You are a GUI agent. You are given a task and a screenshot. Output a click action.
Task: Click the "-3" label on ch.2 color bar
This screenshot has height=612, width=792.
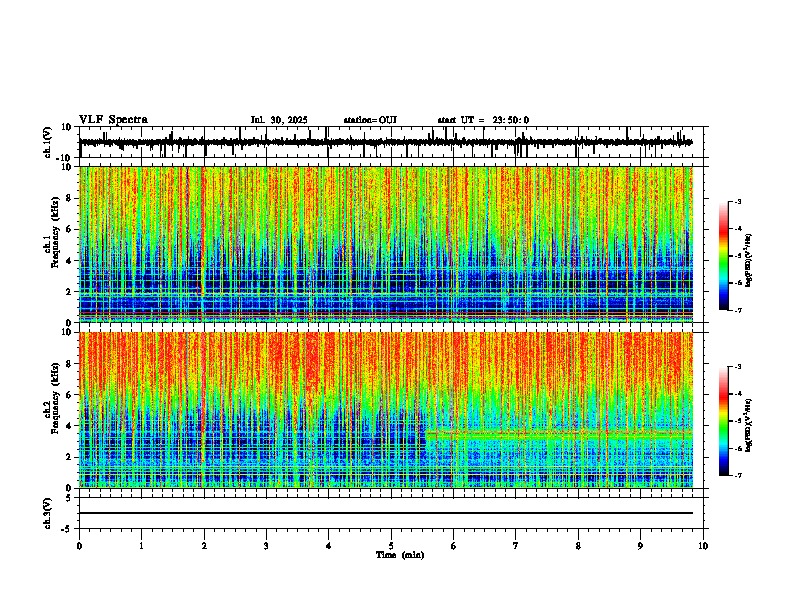(x=738, y=367)
